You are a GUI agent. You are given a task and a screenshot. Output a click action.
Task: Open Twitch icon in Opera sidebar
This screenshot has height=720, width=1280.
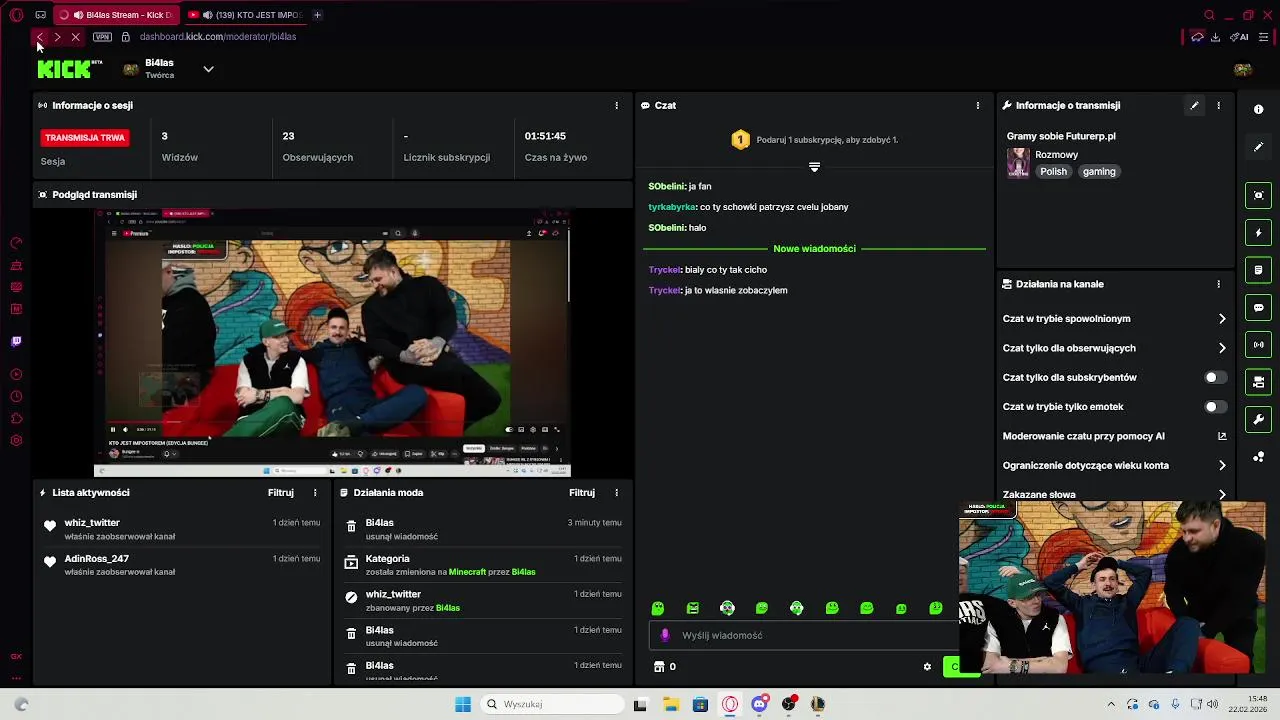(16, 341)
